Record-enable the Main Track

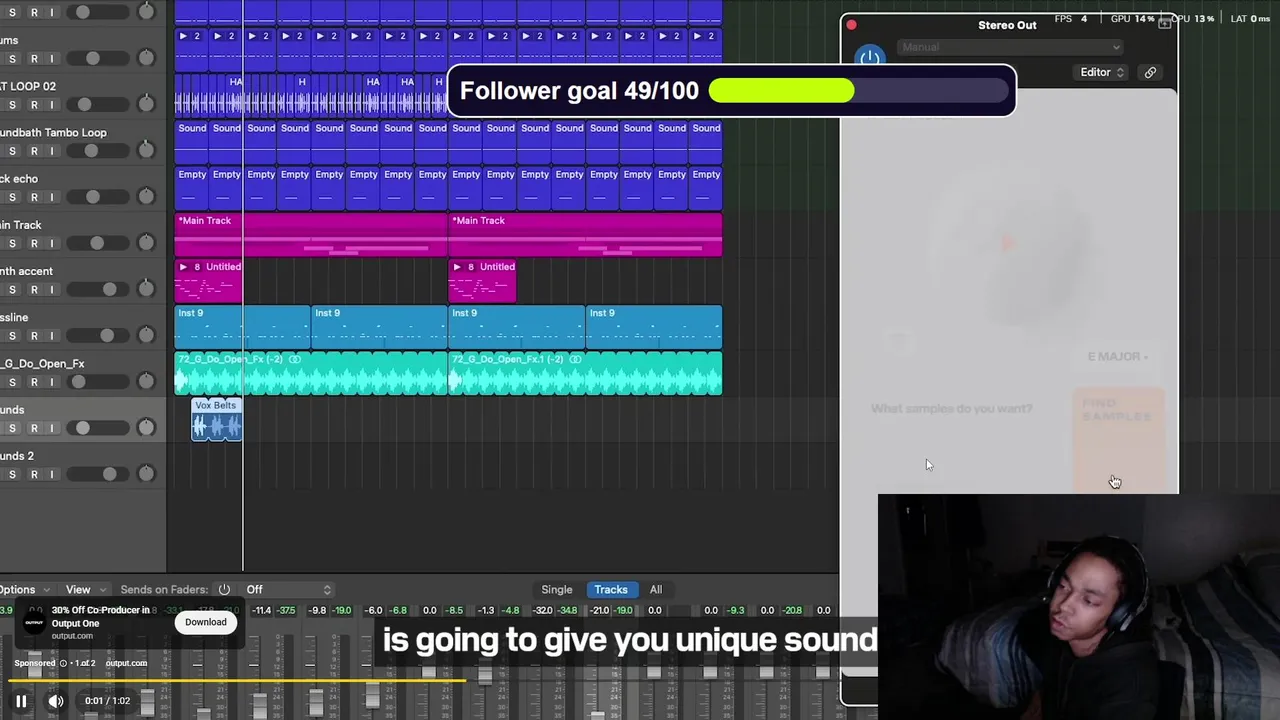[33, 243]
